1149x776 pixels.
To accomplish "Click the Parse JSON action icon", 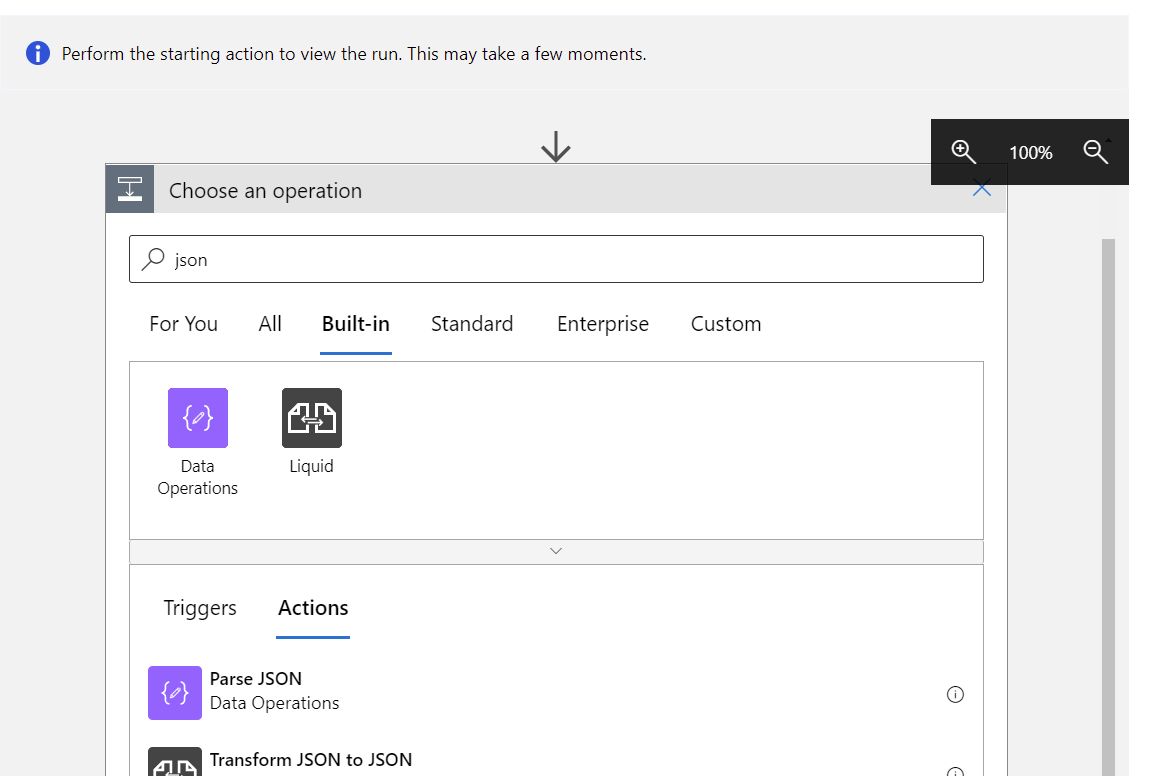I will 174,692.
